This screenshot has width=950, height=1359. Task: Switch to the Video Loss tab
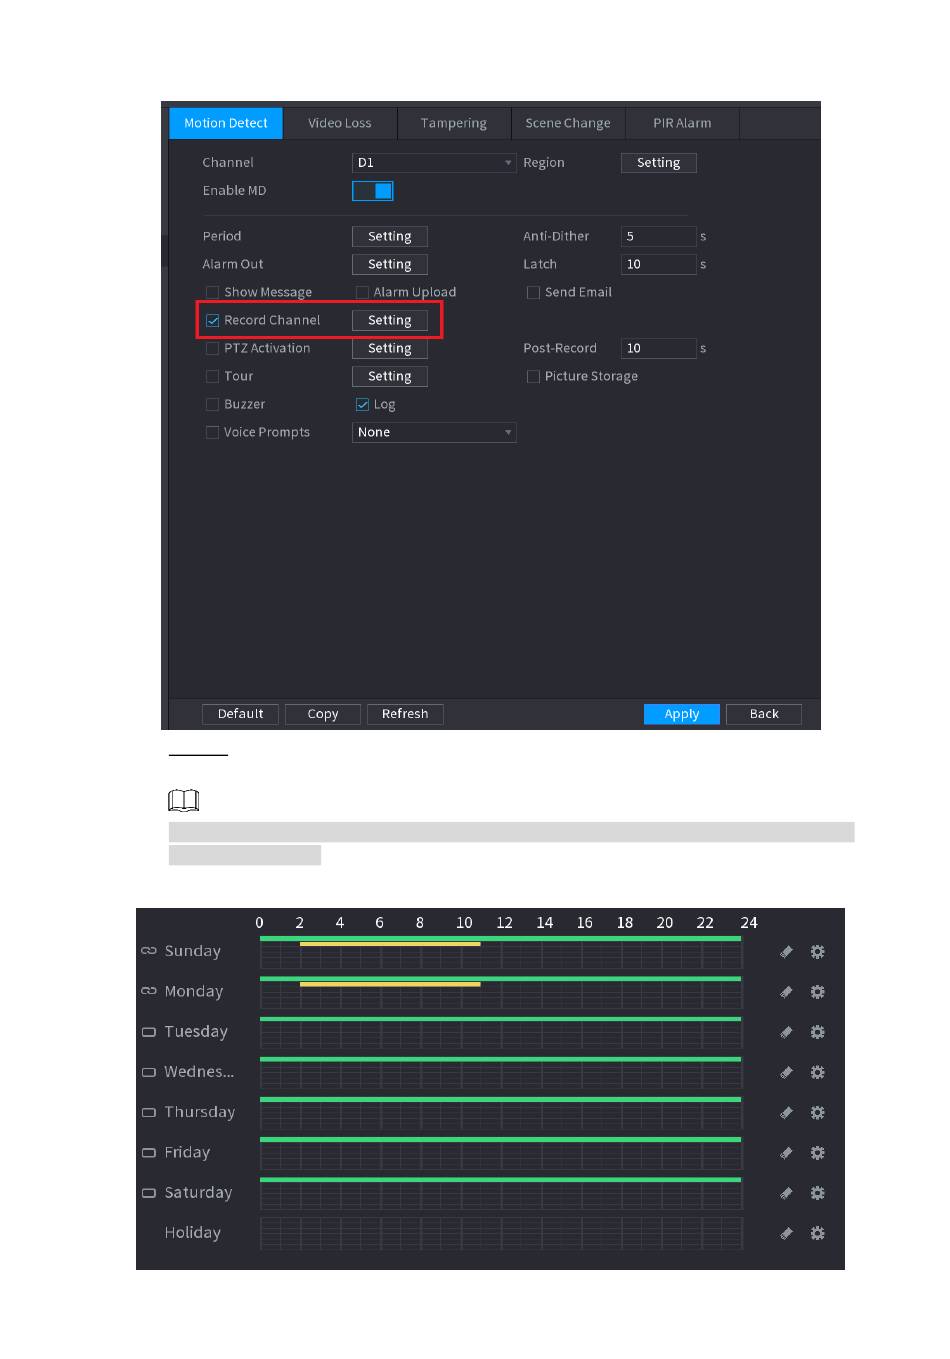(x=340, y=123)
